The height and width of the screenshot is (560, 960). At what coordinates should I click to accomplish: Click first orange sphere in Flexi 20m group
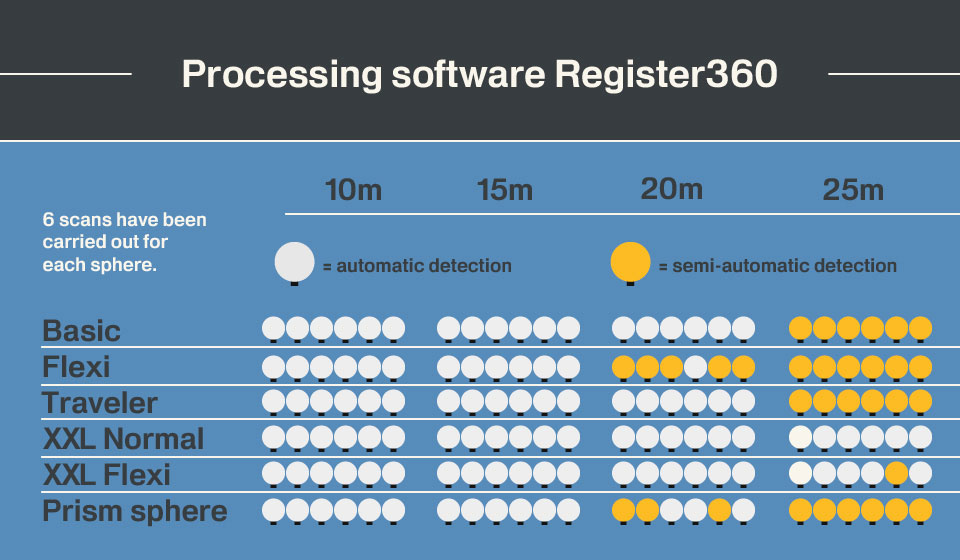tap(623, 367)
